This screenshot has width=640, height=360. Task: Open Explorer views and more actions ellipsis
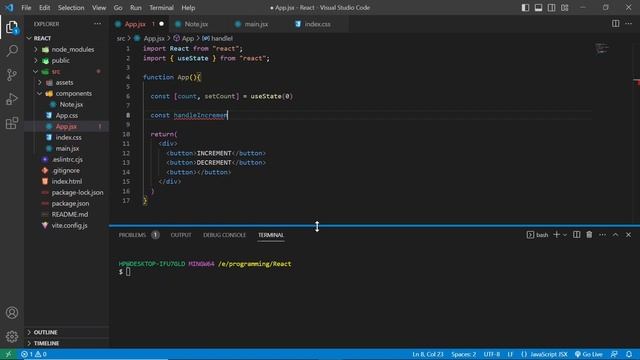point(97,24)
